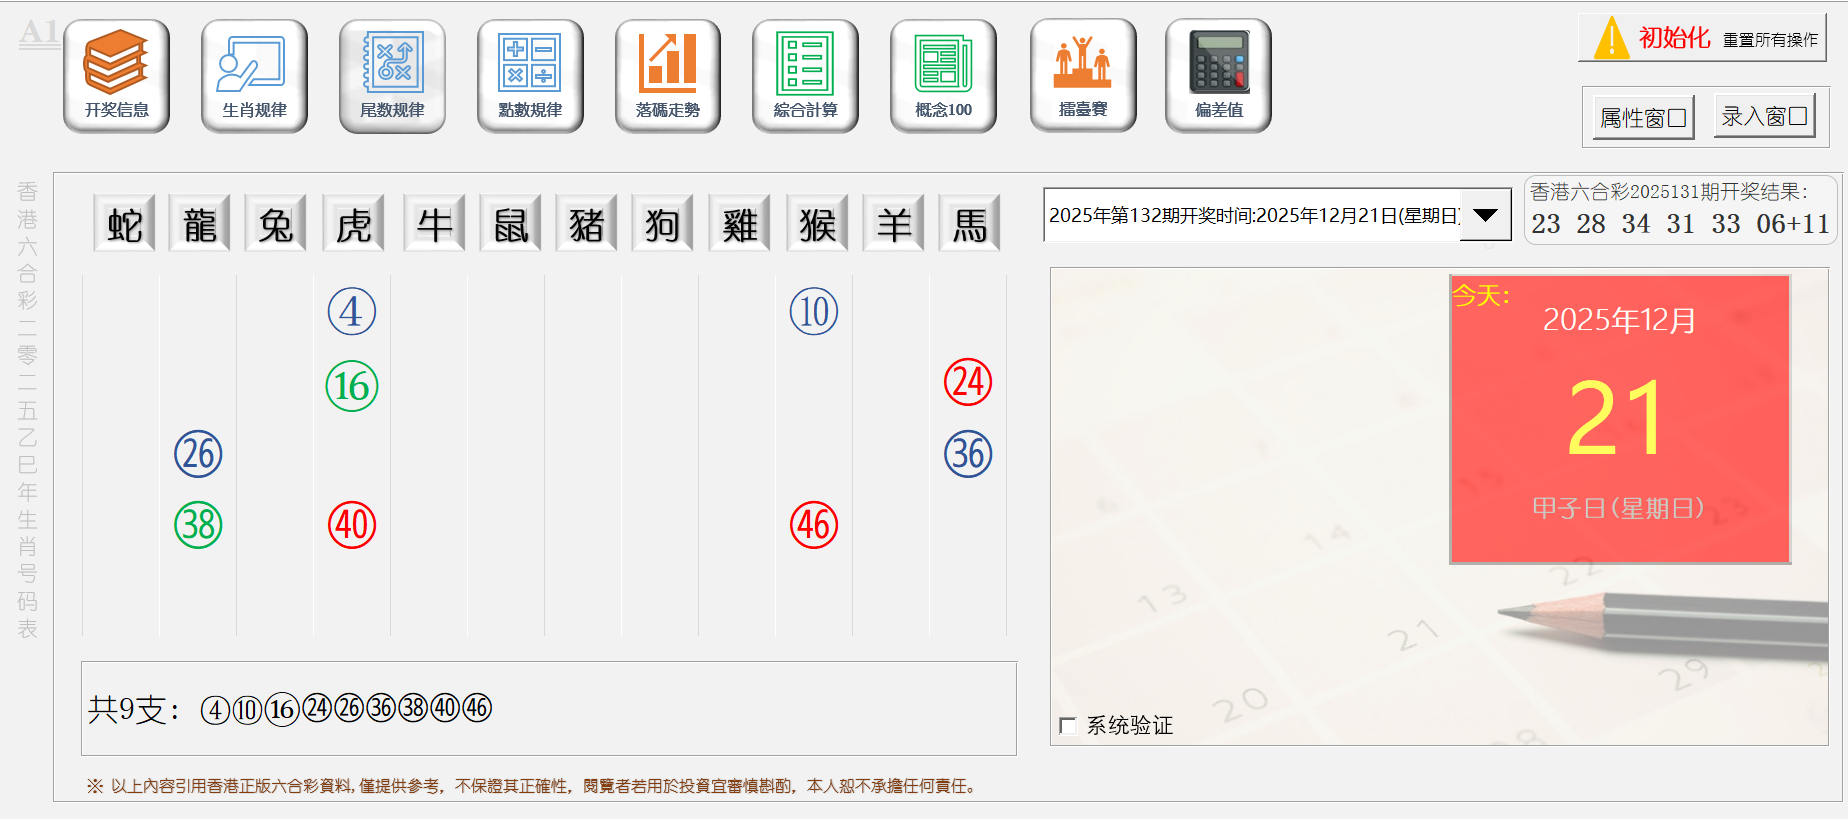Click the 綜合計算 calculation icon
Image resolution: width=1848 pixels, height=819 pixels.
(x=805, y=75)
